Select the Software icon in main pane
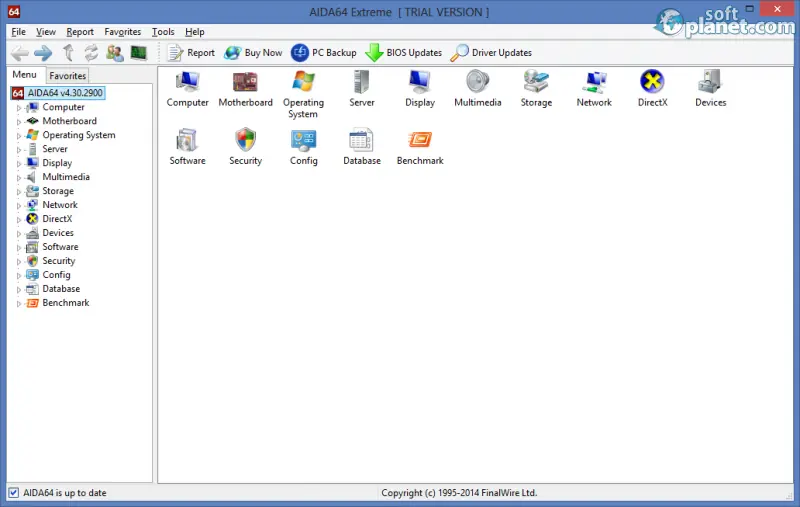800x507 pixels. [x=187, y=140]
